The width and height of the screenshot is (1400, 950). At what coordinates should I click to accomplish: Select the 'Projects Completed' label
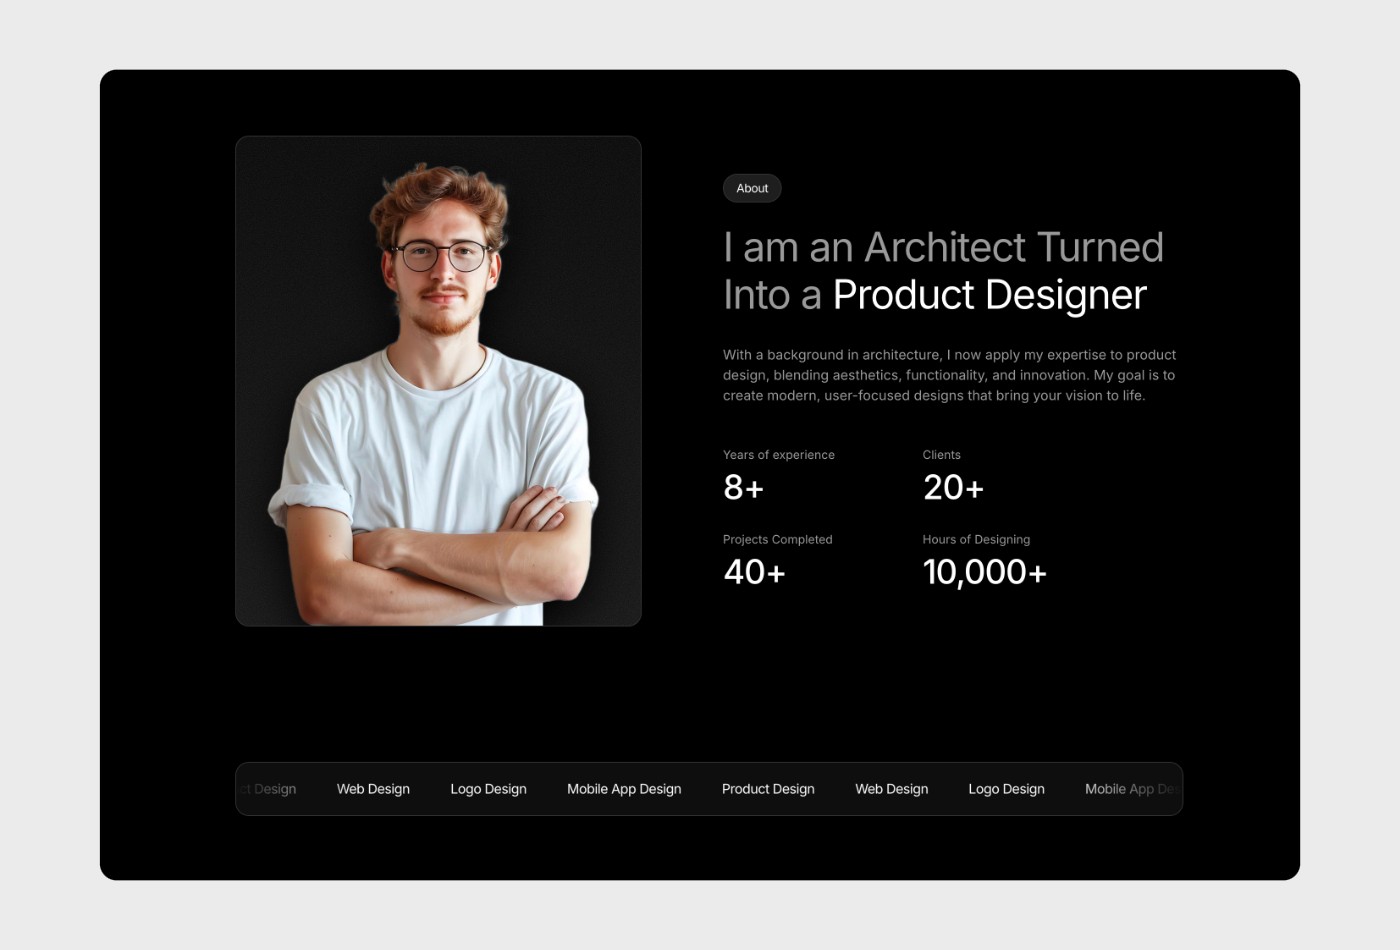(778, 540)
